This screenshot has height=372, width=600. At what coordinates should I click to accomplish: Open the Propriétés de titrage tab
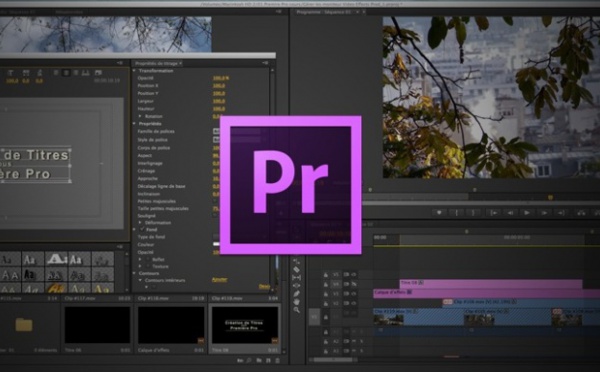156,63
